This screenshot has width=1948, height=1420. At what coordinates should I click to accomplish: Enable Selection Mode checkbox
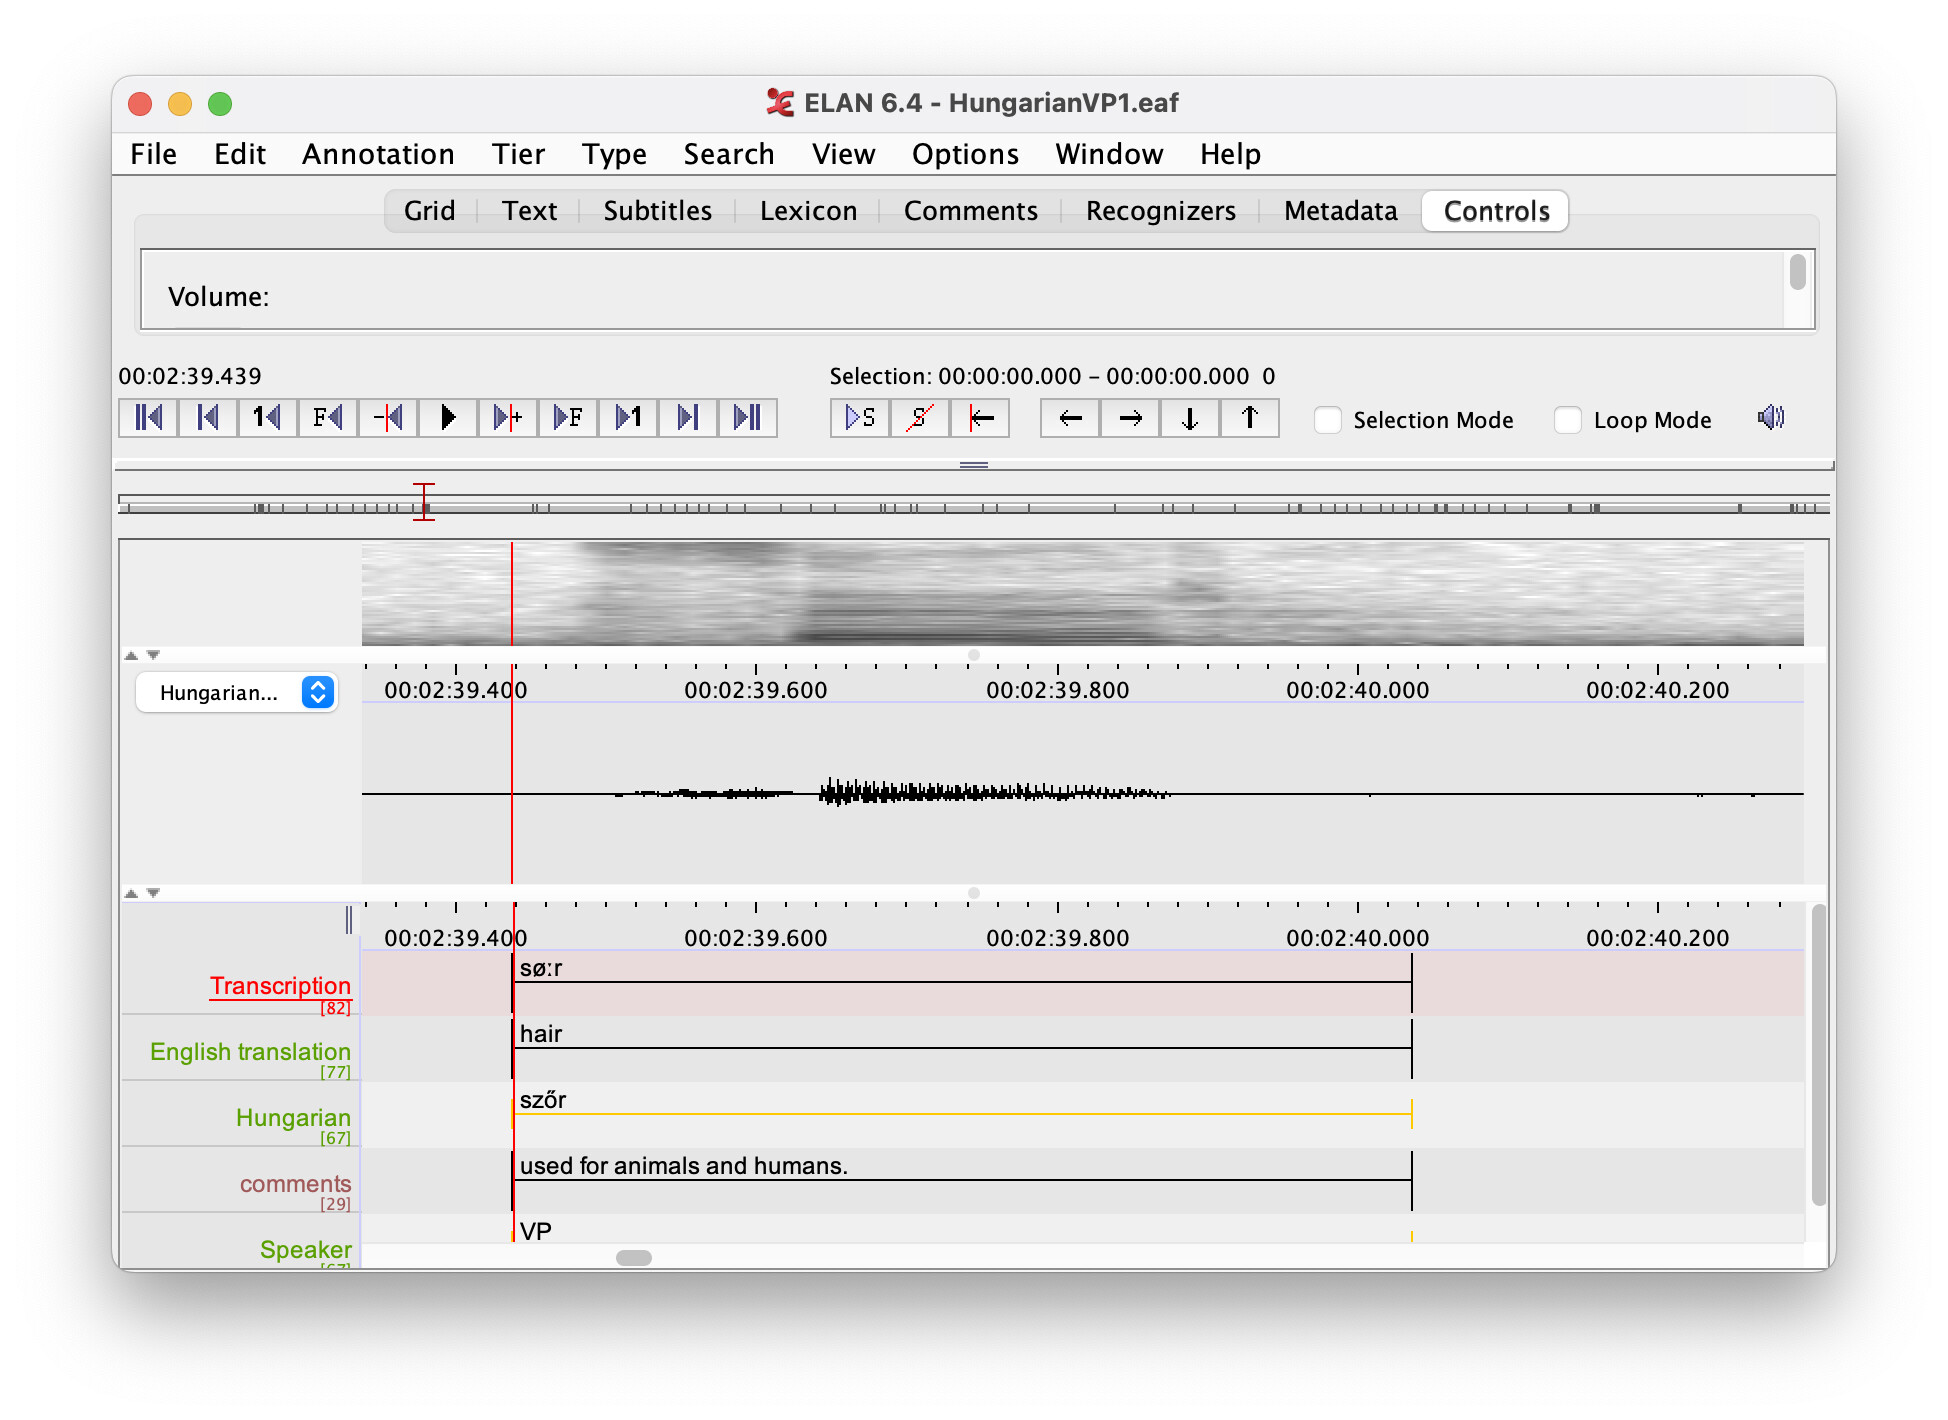pyautogui.click(x=1328, y=420)
